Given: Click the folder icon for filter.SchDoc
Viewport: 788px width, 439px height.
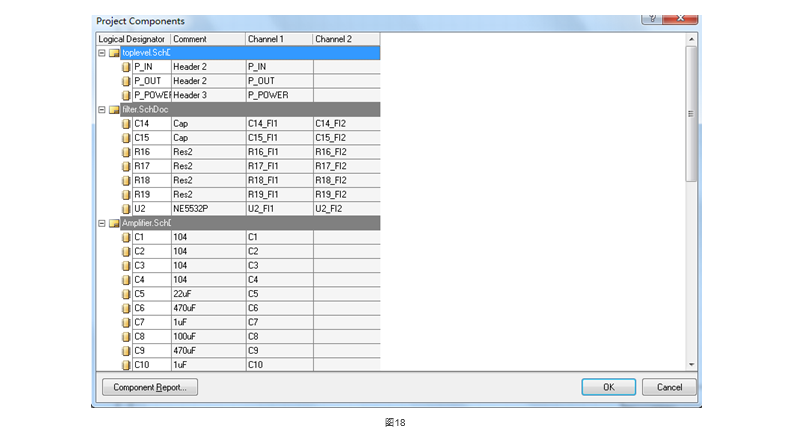Looking at the screenshot, I should (x=114, y=110).
